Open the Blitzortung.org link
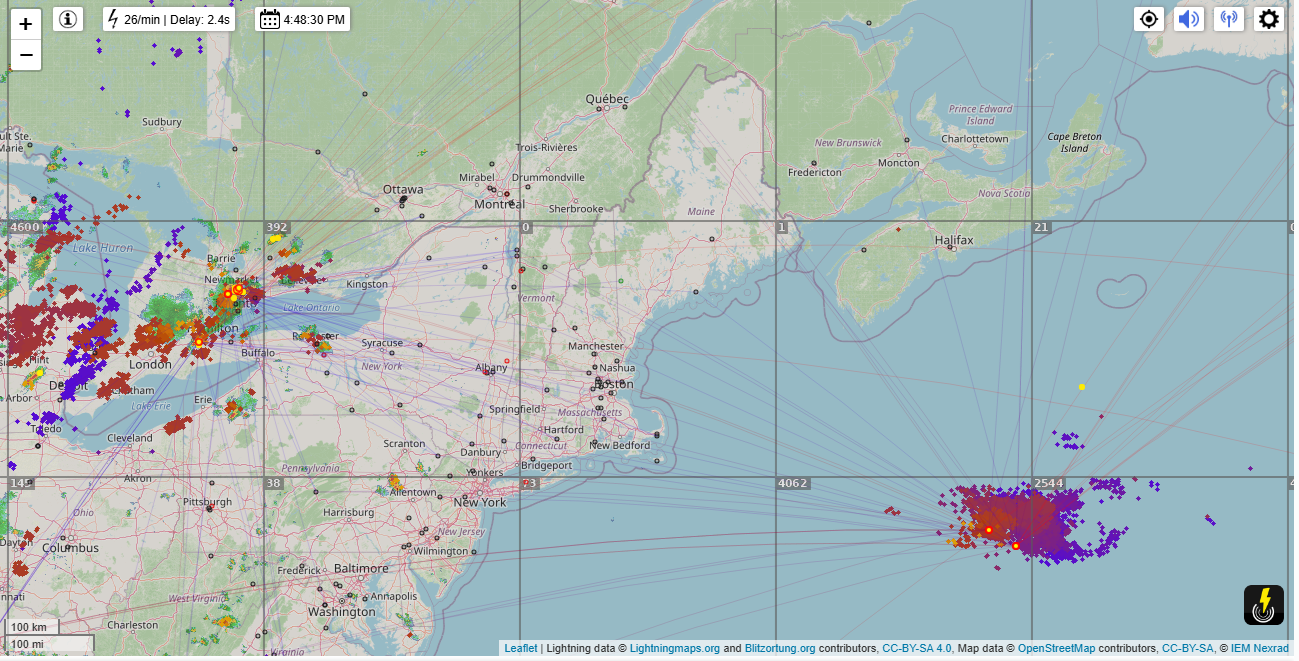 pos(779,649)
